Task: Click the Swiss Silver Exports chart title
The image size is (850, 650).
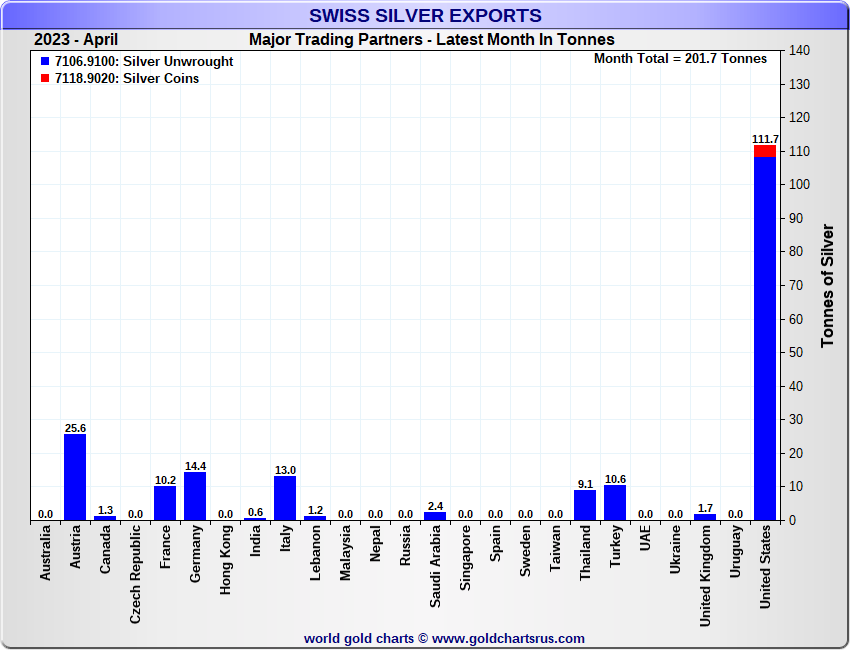Action: [x=425, y=16]
